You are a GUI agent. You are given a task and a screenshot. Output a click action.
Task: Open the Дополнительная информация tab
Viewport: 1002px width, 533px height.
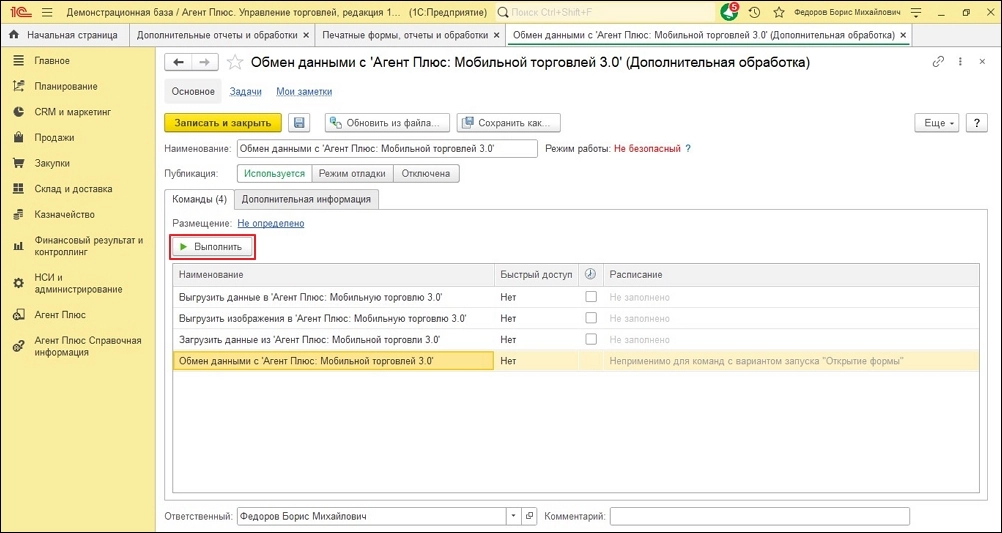coord(306,199)
